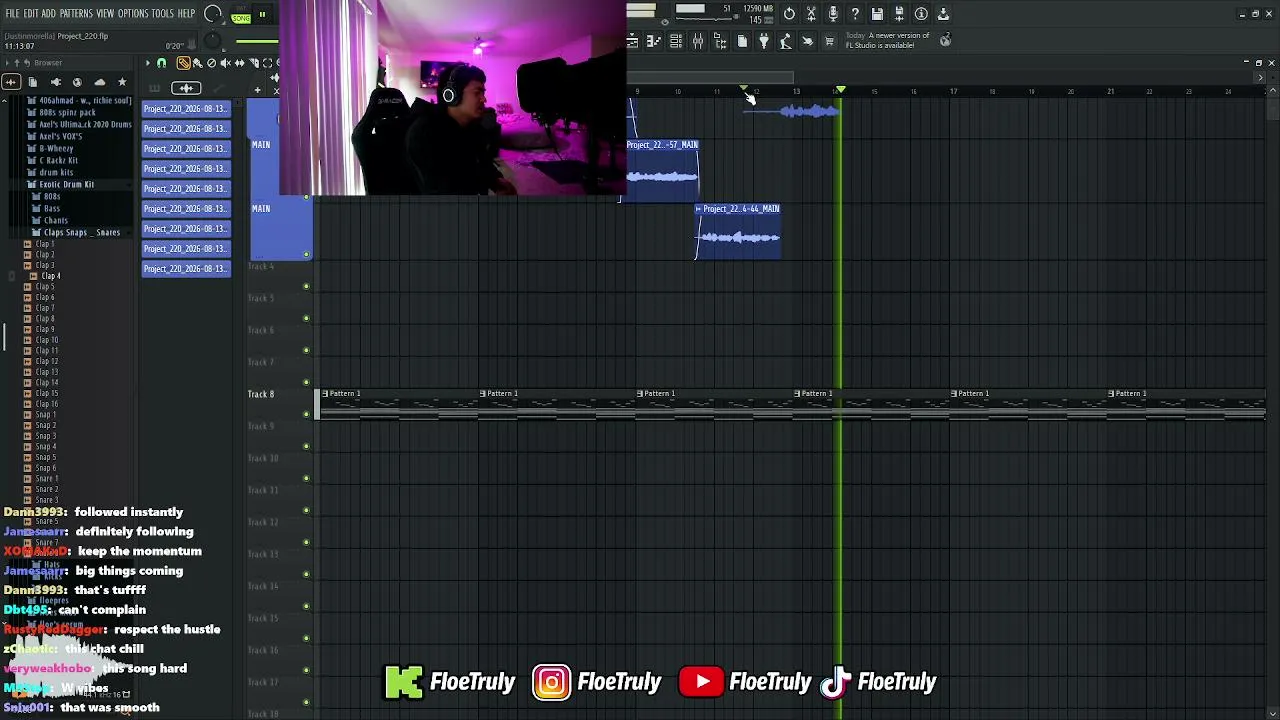Toggle the Song mode button
The height and width of the screenshot is (720, 1280).
pyautogui.click(x=241, y=18)
